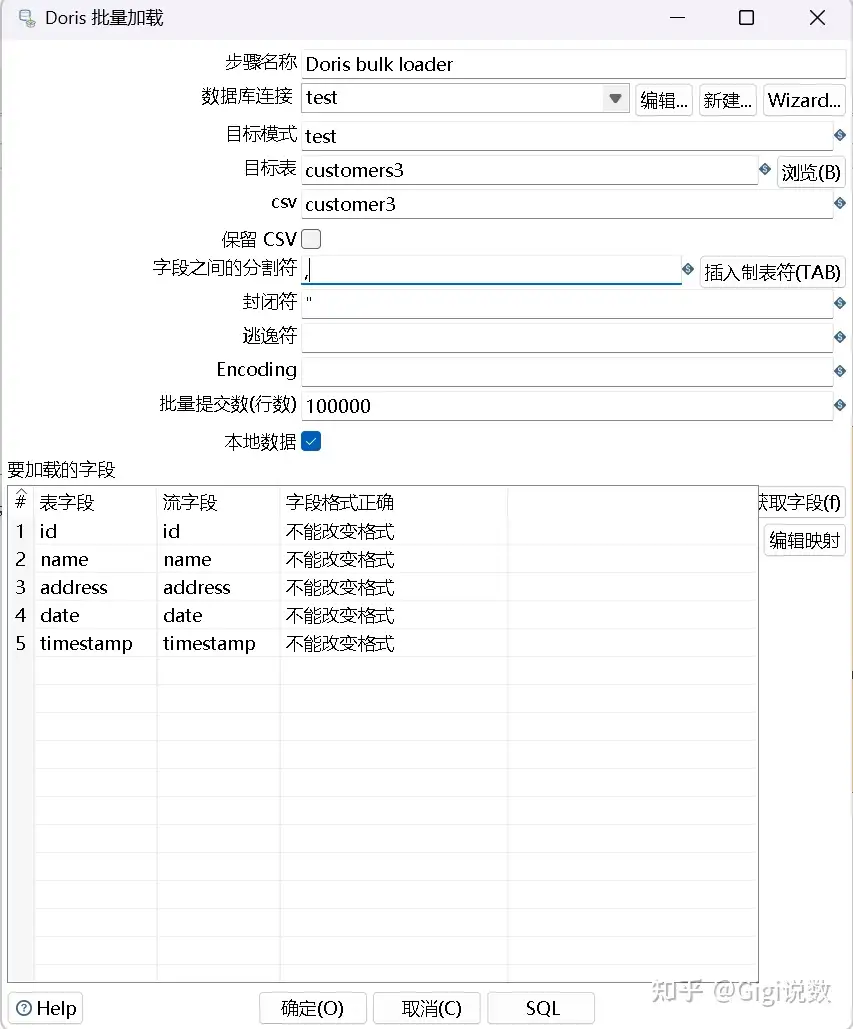Maximize the Doris 批量加载 window
This screenshot has height=1029, width=853.
point(747,18)
